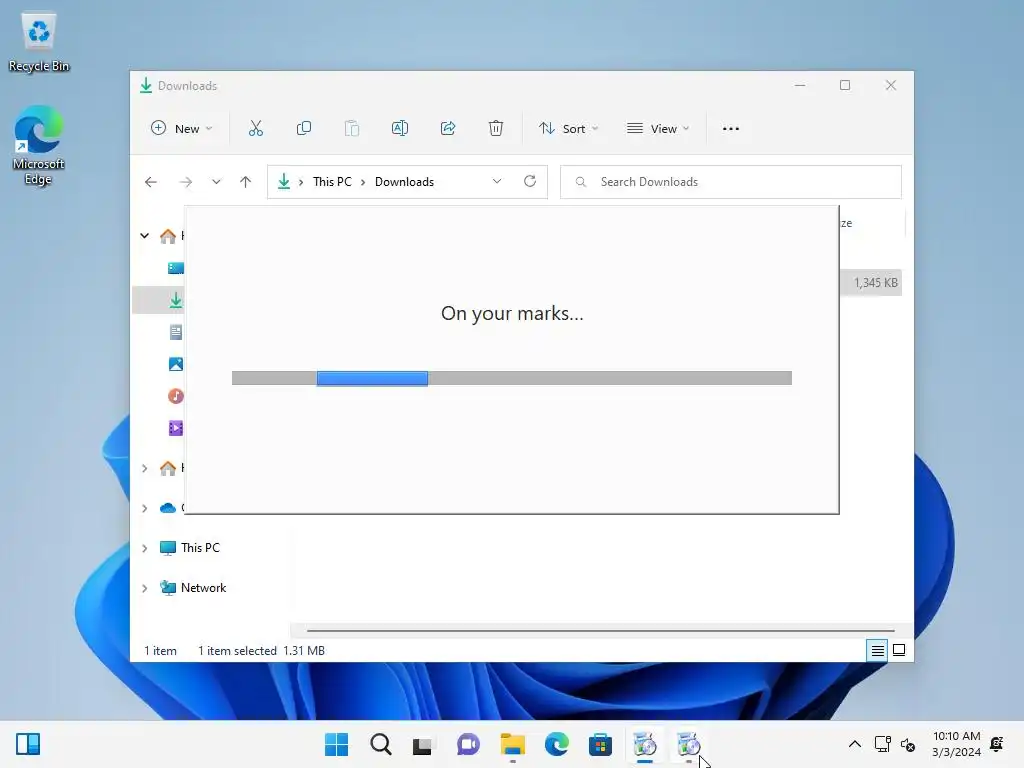Open Microsoft Store from the taskbar
The width and height of the screenshot is (1024, 768).
click(600, 744)
